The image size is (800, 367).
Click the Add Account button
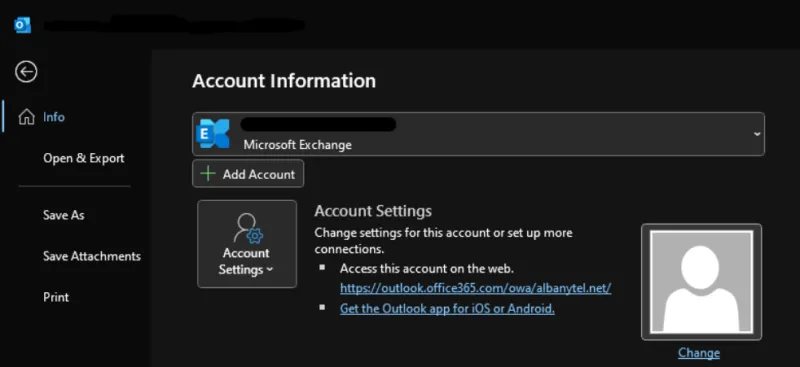248,174
